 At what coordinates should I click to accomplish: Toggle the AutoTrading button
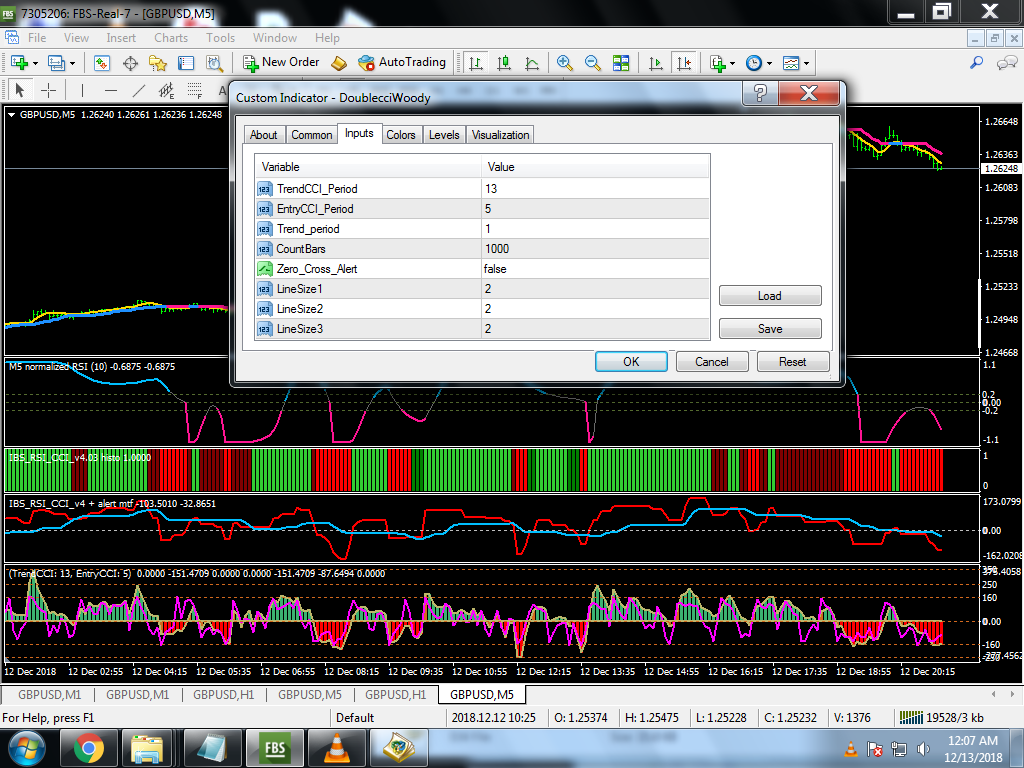tap(402, 62)
